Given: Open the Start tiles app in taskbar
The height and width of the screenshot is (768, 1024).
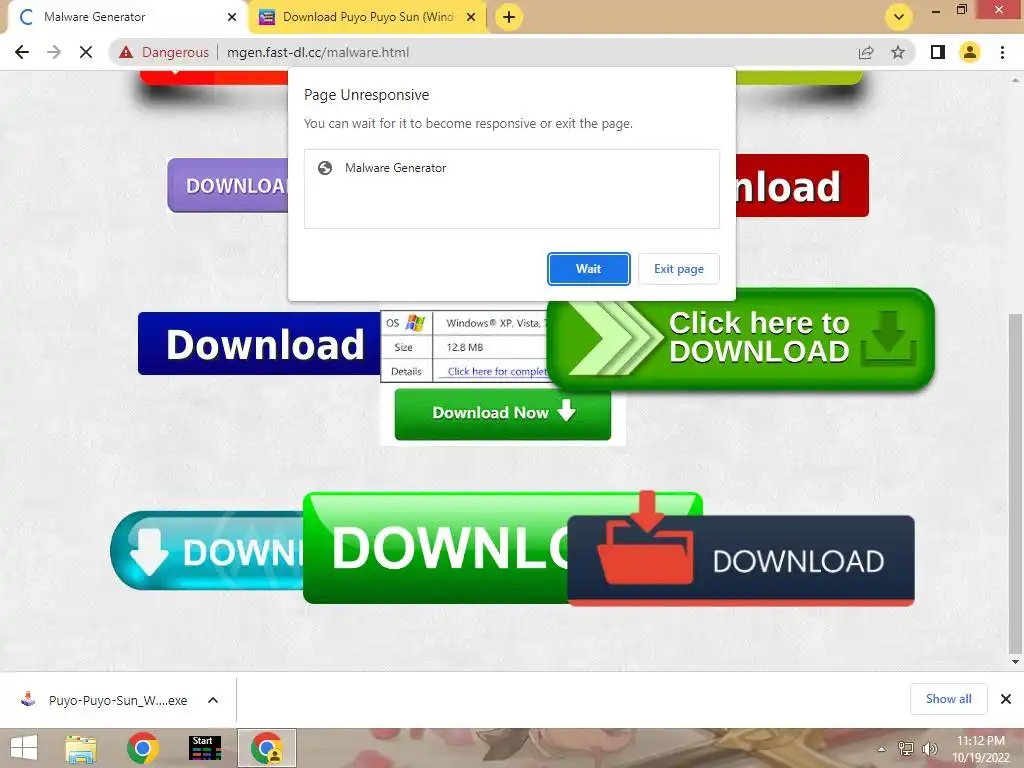Looking at the screenshot, I should (204, 748).
